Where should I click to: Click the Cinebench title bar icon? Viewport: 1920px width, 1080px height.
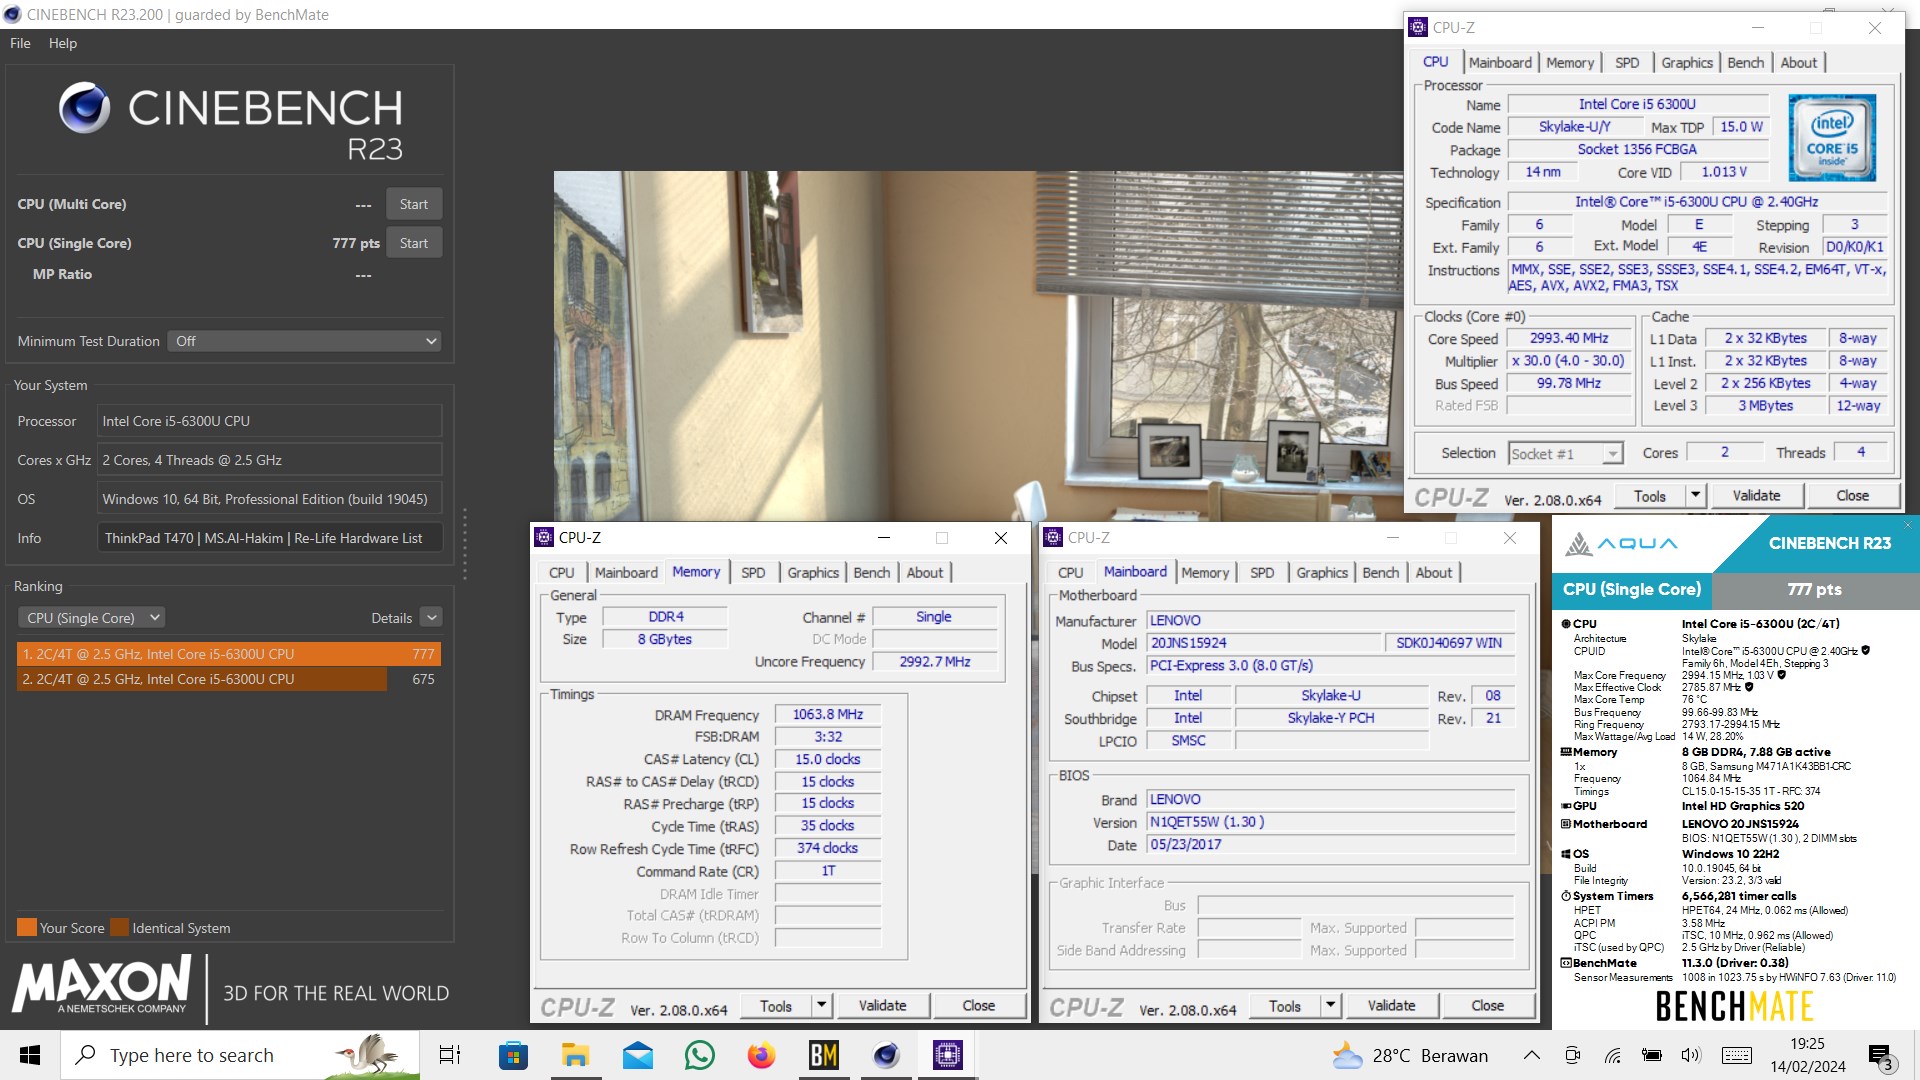pos(12,14)
